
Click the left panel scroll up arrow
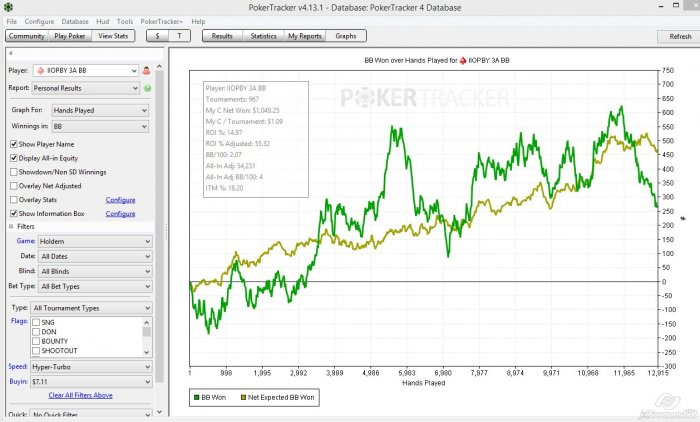coord(159,67)
